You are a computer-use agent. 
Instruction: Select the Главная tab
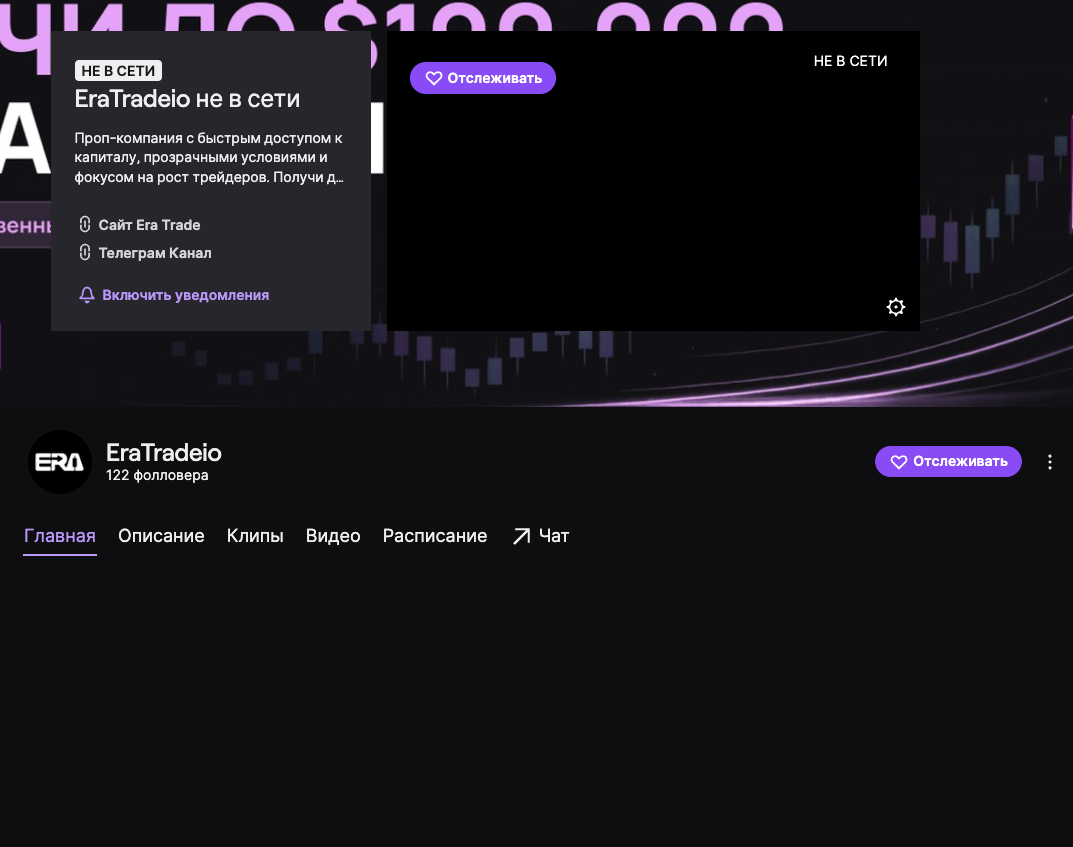click(60, 536)
